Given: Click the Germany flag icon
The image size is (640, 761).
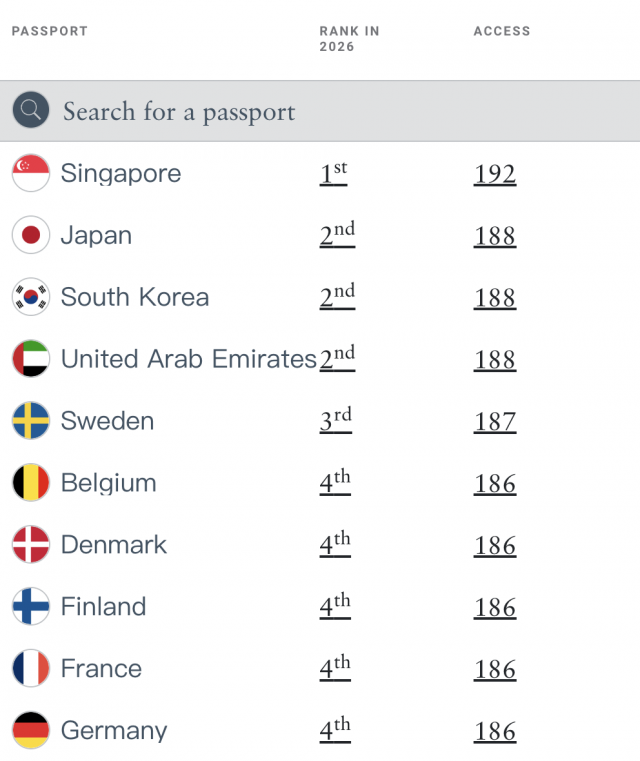Looking at the screenshot, I should [31, 730].
